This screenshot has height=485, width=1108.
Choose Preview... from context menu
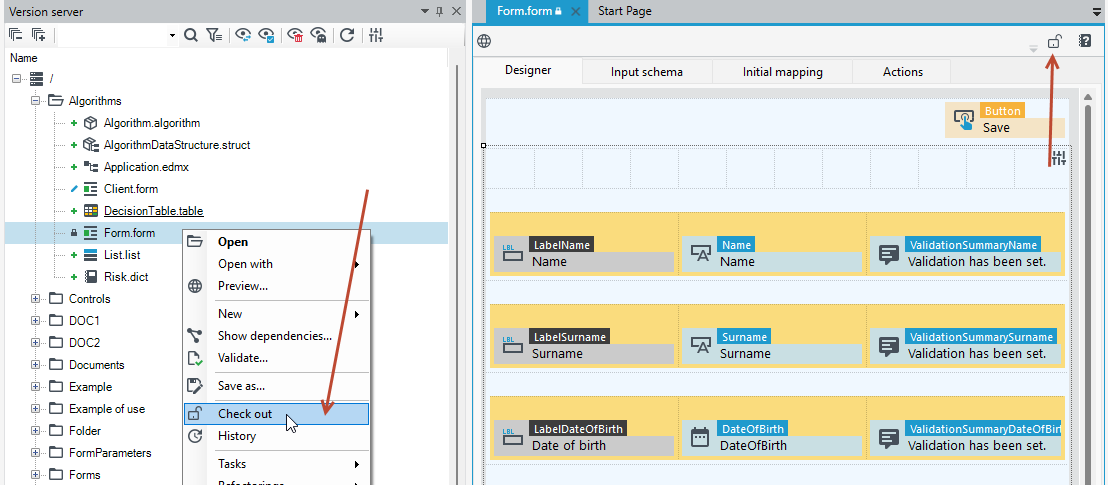pyautogui.click(x=276, y=286)
